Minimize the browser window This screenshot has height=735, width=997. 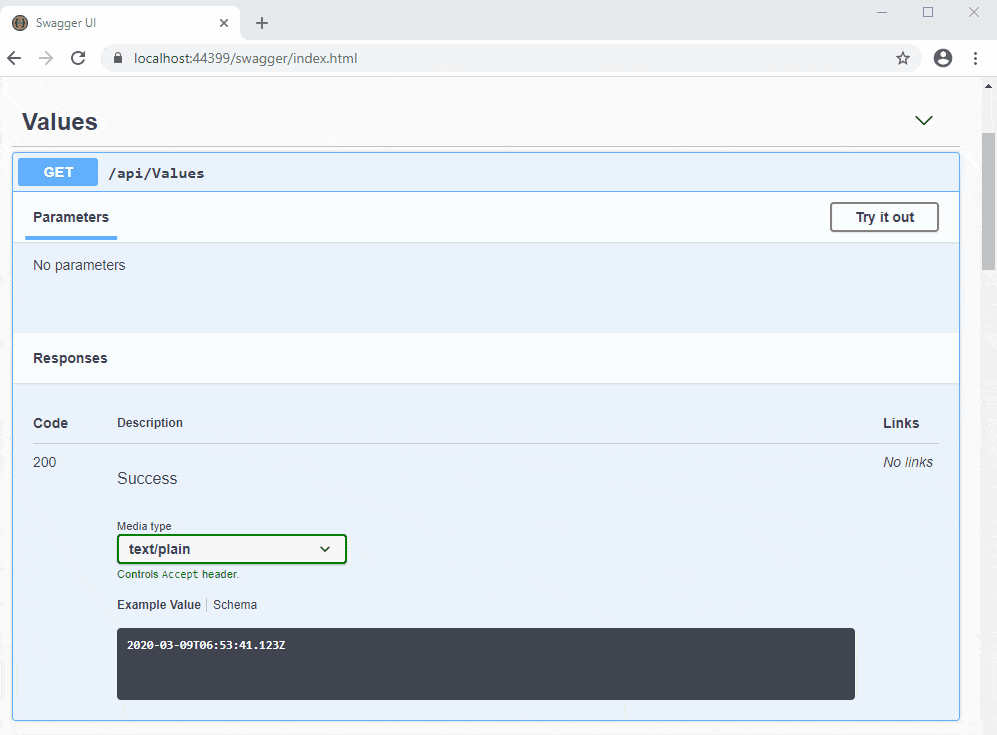[881, 13]
